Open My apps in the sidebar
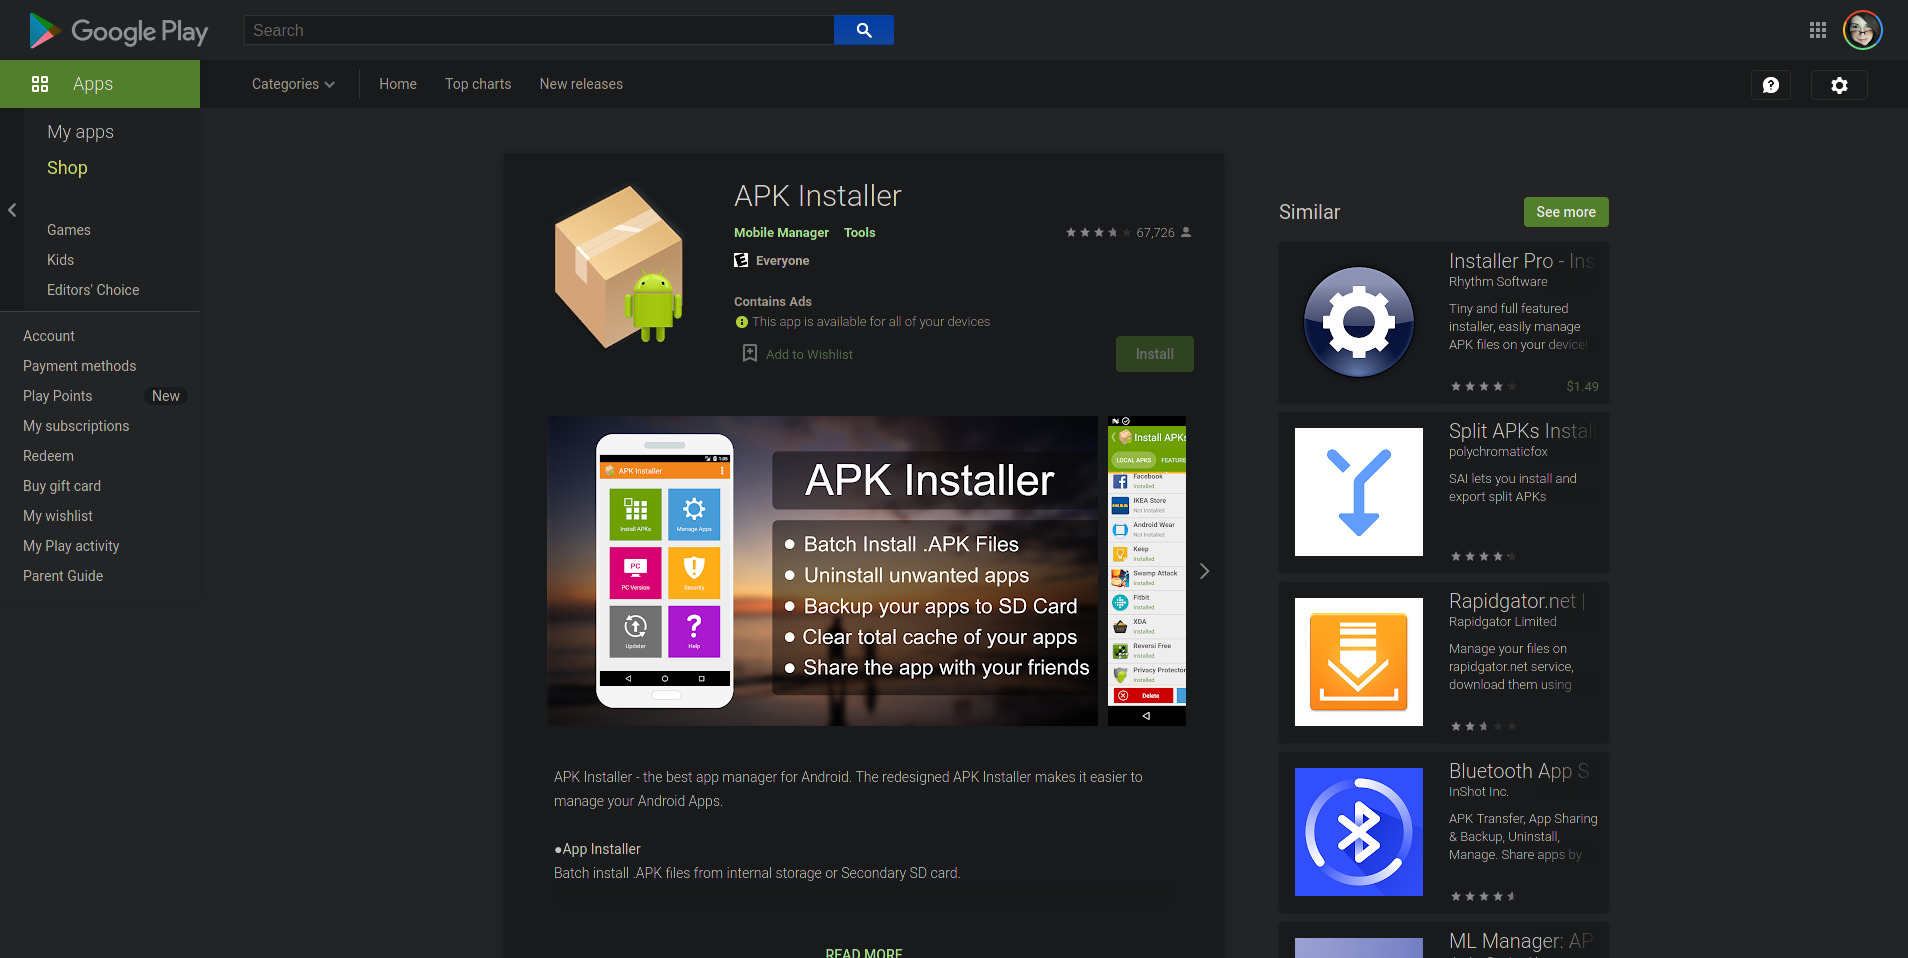The image size is (1908, 958). (80, 132)
